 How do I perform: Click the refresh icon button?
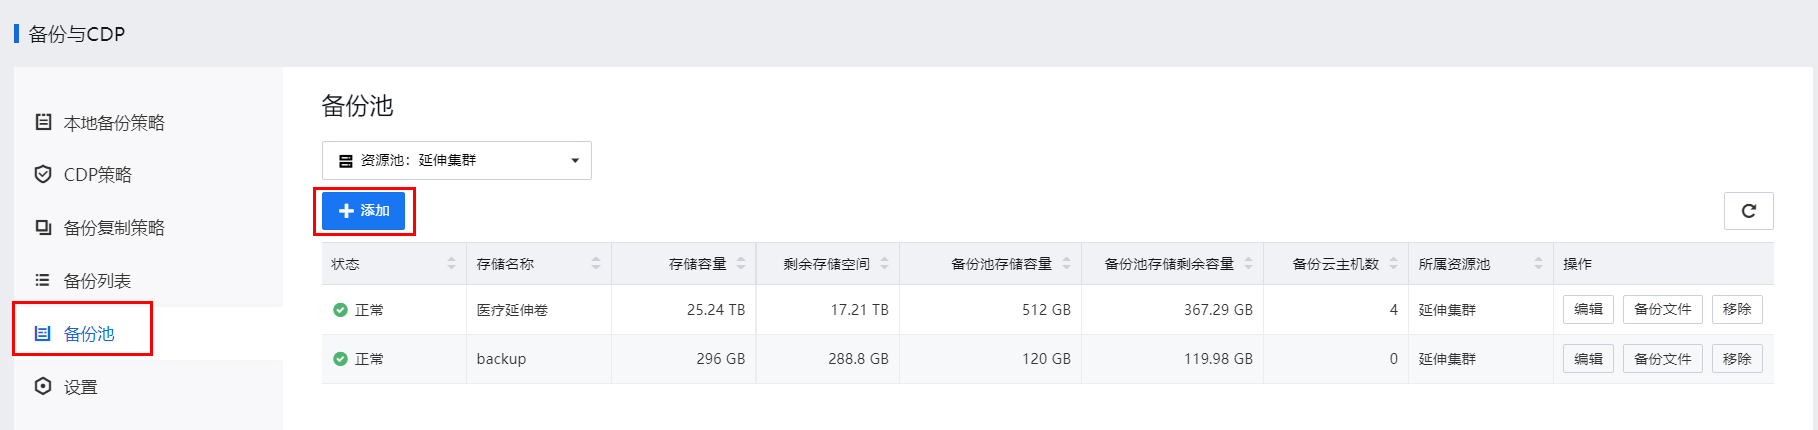click(1748, 211)
